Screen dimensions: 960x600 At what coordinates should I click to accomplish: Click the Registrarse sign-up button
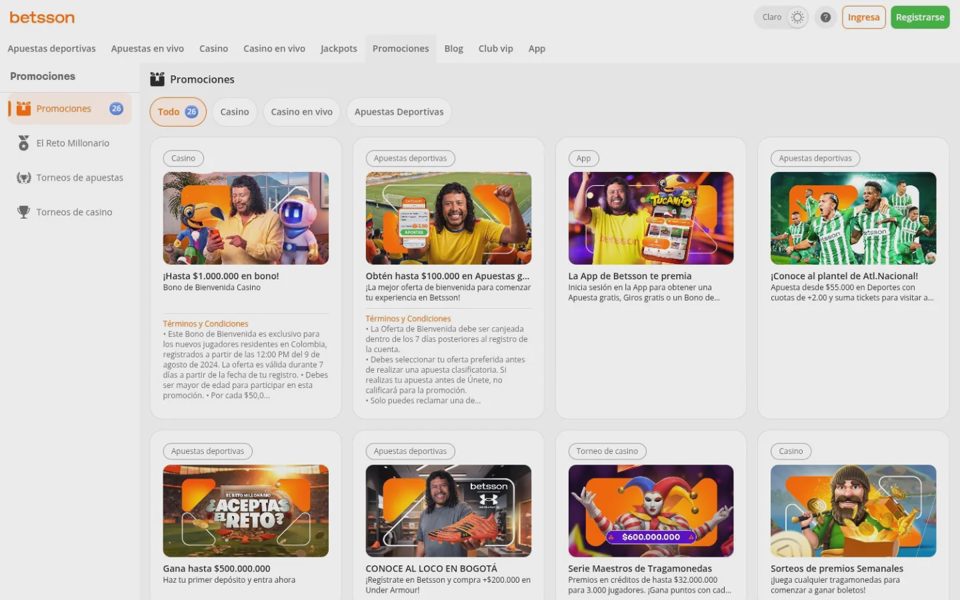click(x=920, y=17)
